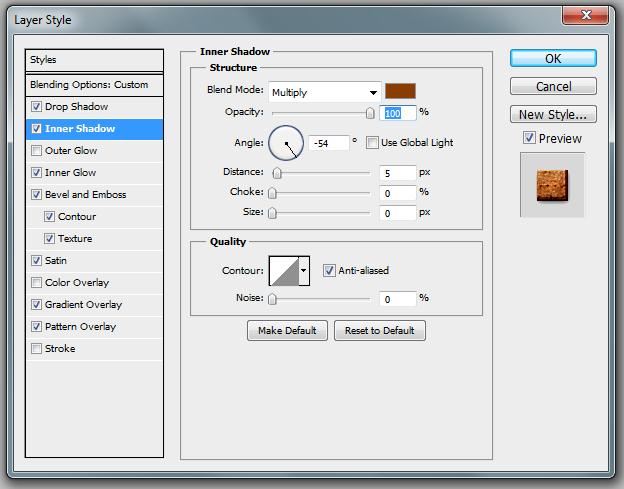This screenshot has width=624, height=489.
Task: Click the Angle dial control
Action: coord(286,143)
